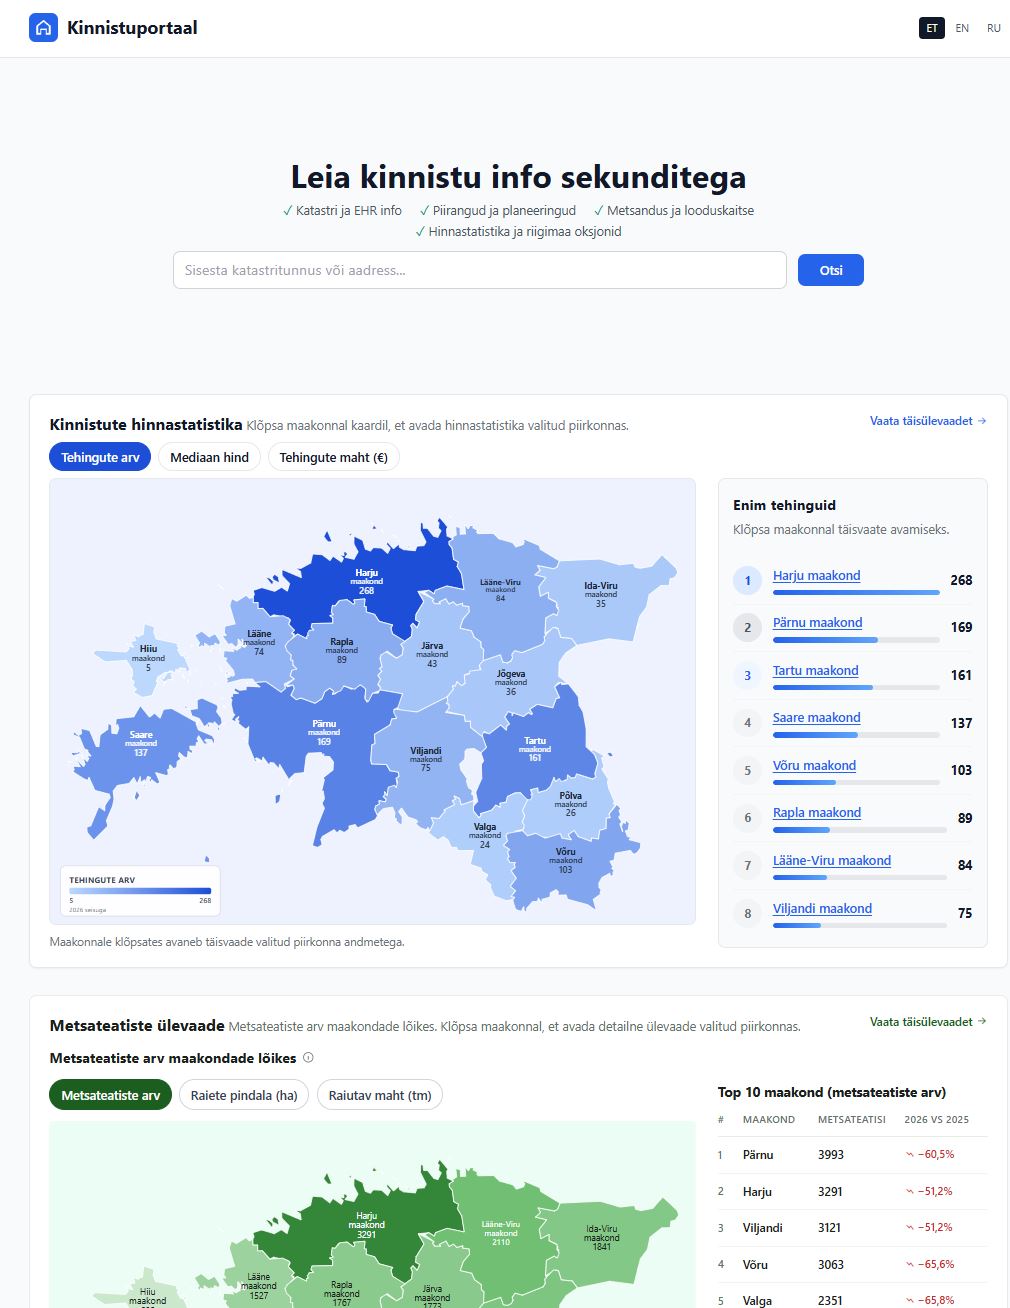Click rank badge 1 next to Harju maakond
Viewport: 1010px width, 1308px height.
pyautogui.click(x=747, y=580)
